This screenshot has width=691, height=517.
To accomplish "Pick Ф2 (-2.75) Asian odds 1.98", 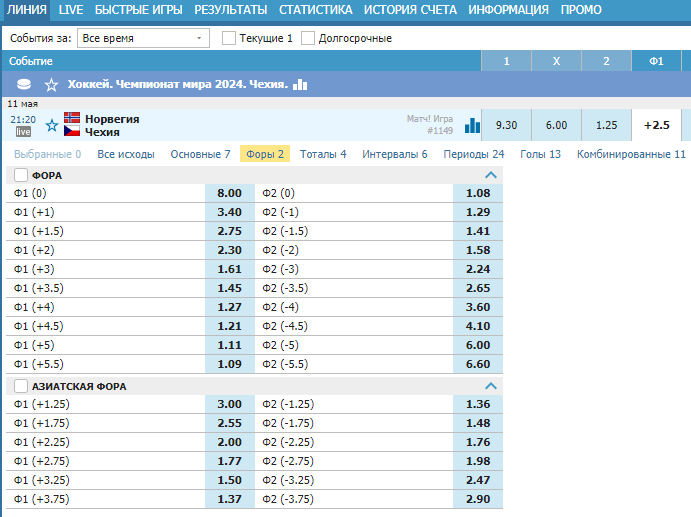I will (x=478, y=461).
